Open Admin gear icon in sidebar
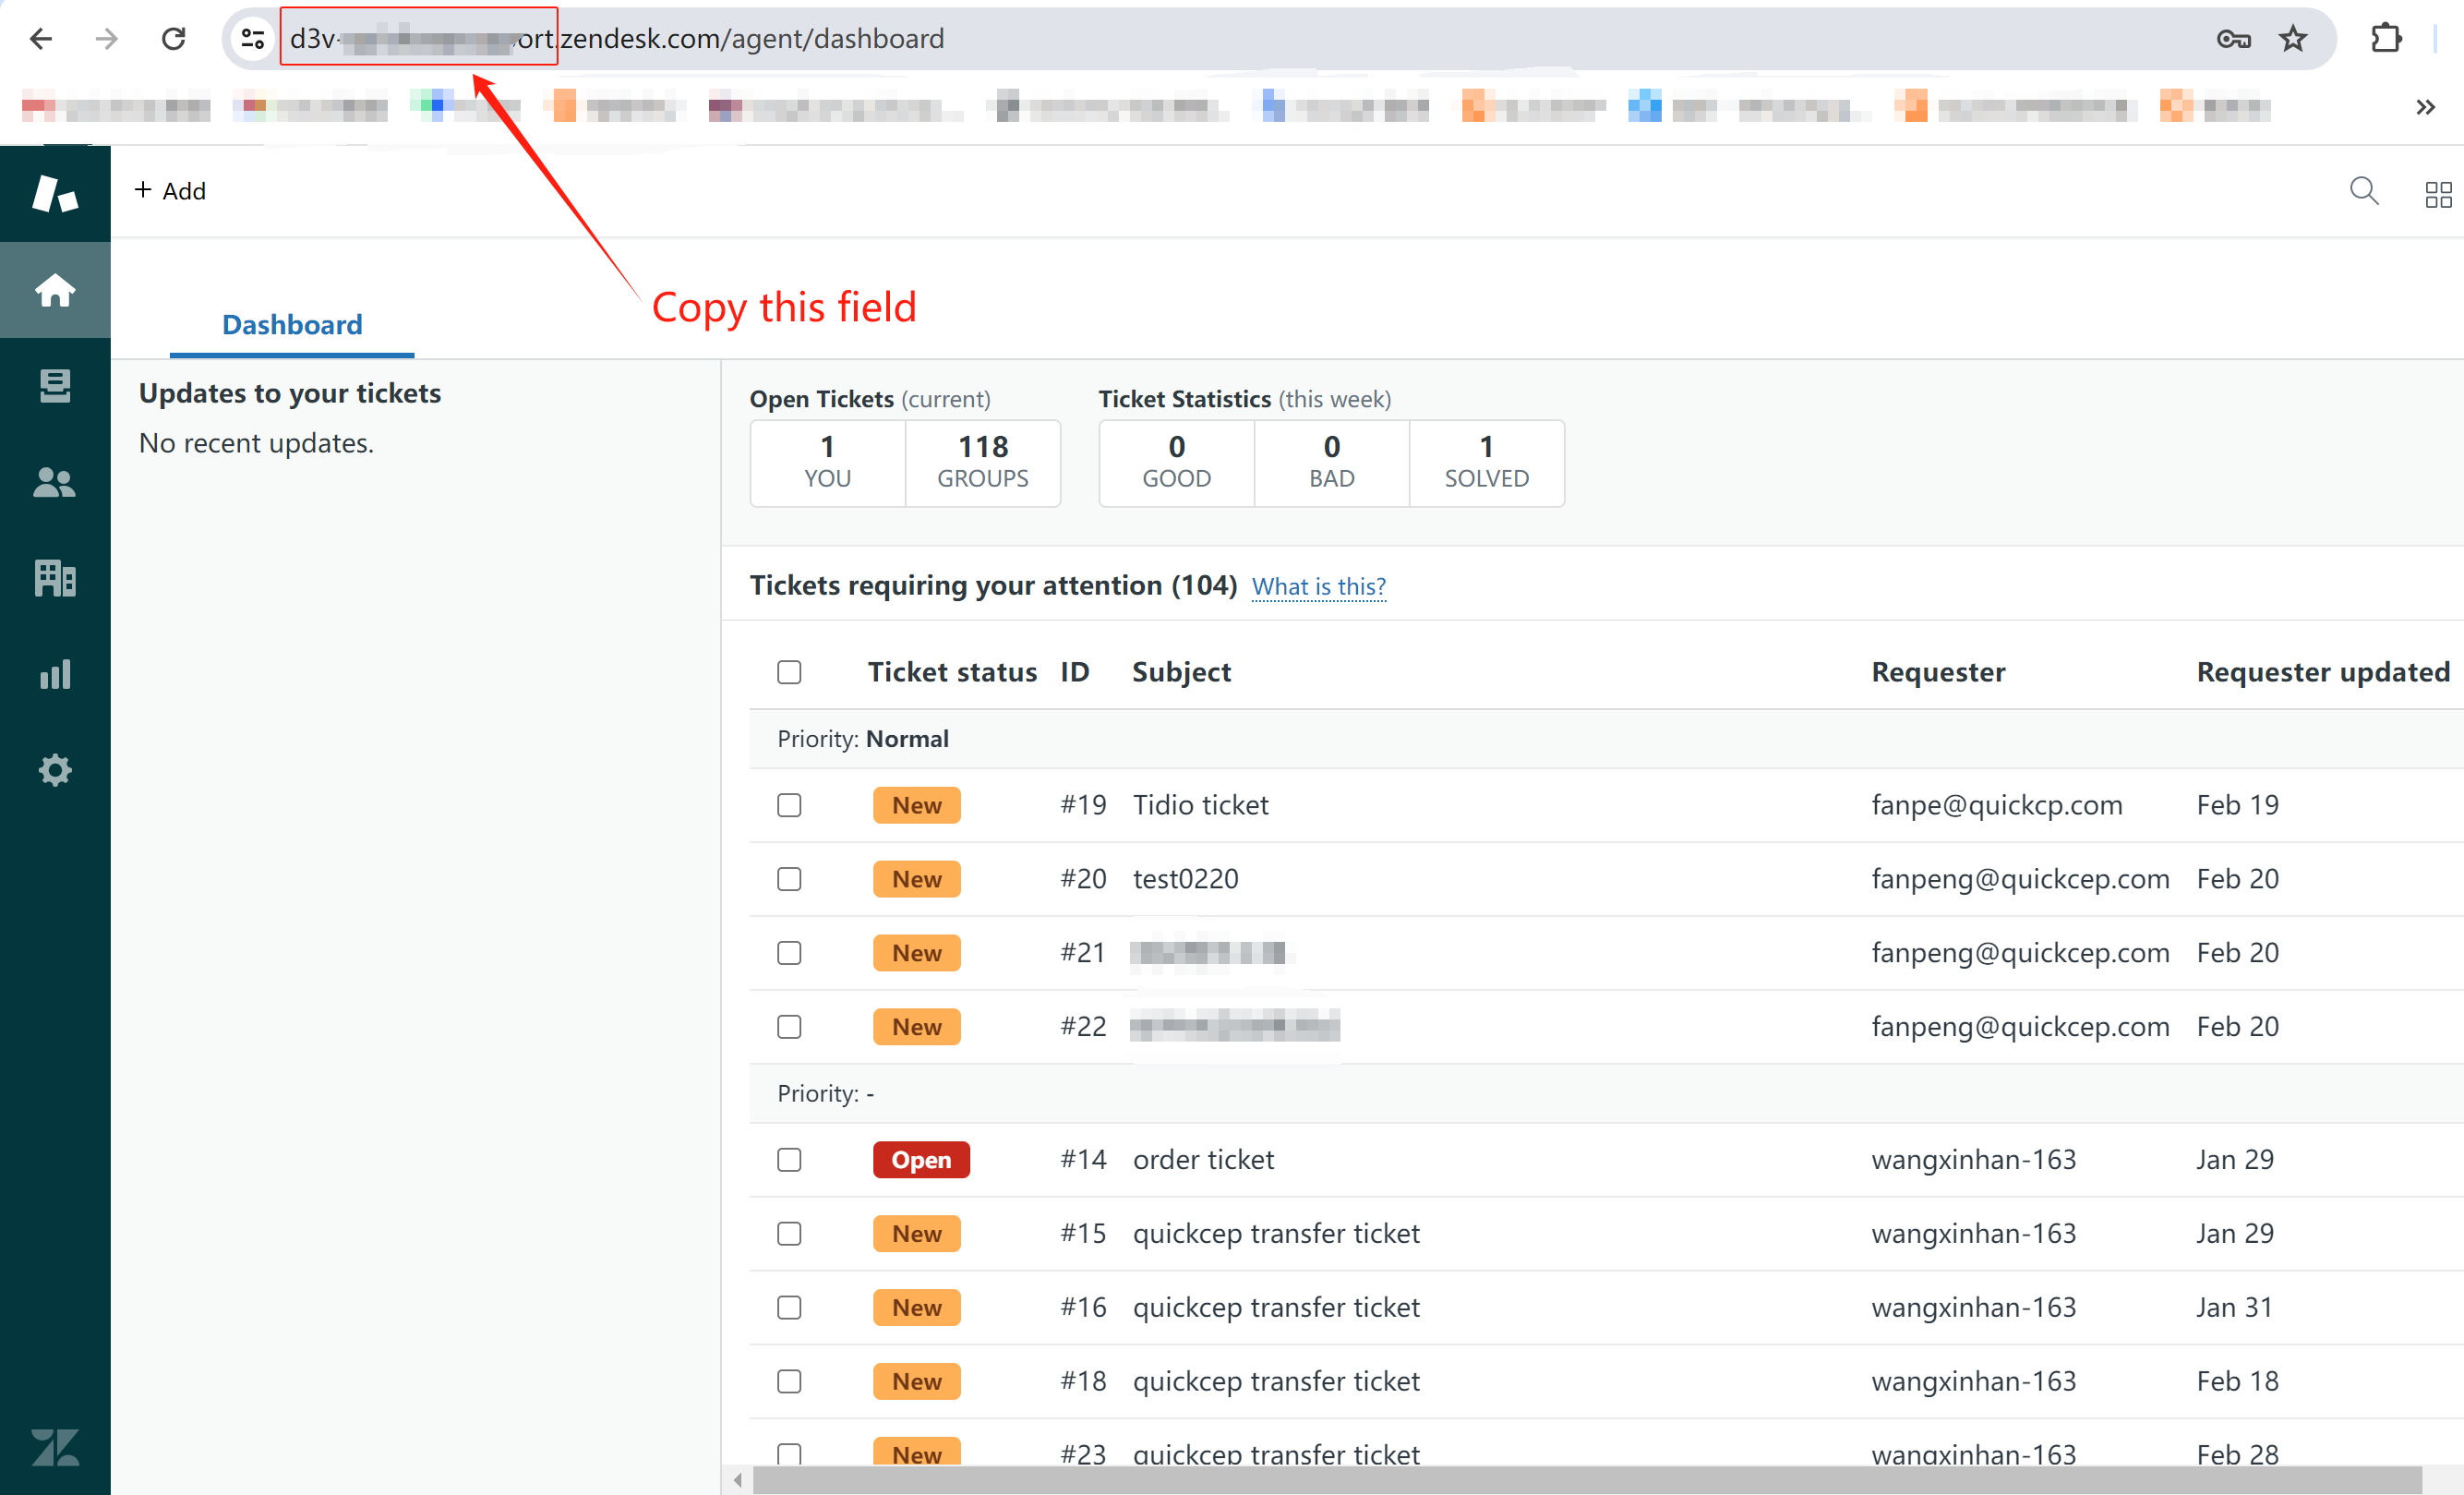The height and width of the screenshot is (1495, 2464). 55,770
